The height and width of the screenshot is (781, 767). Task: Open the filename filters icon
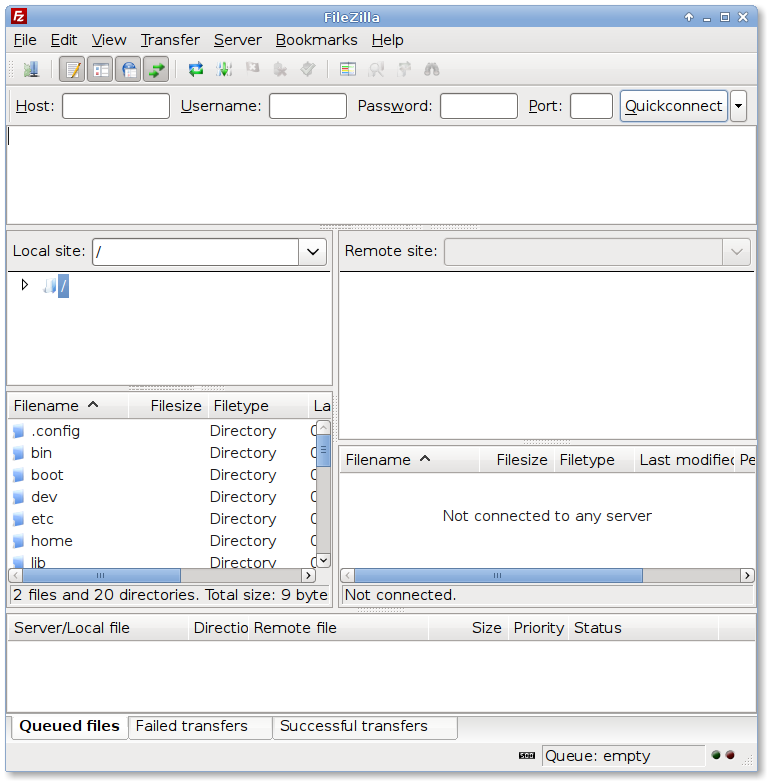pyautogui.click(x=348, y=69)
